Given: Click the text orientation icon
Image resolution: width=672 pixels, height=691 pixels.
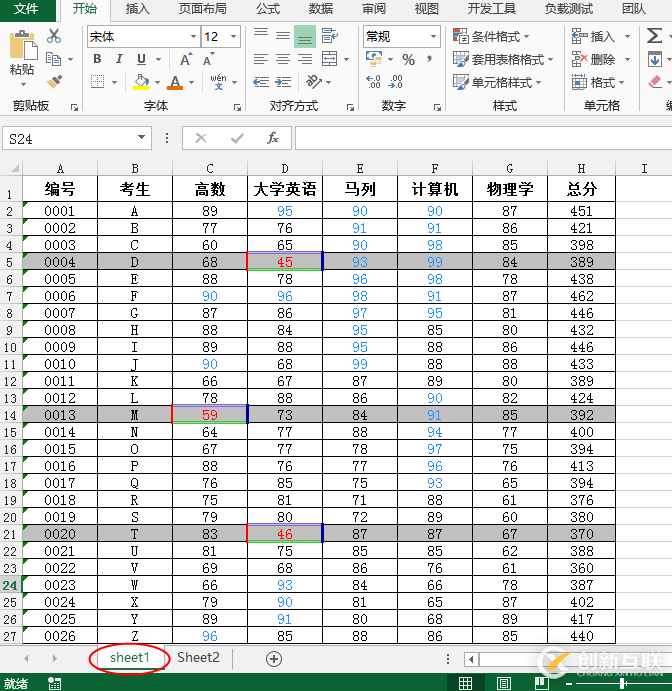Looking at the screenshot, I should 314,82.
